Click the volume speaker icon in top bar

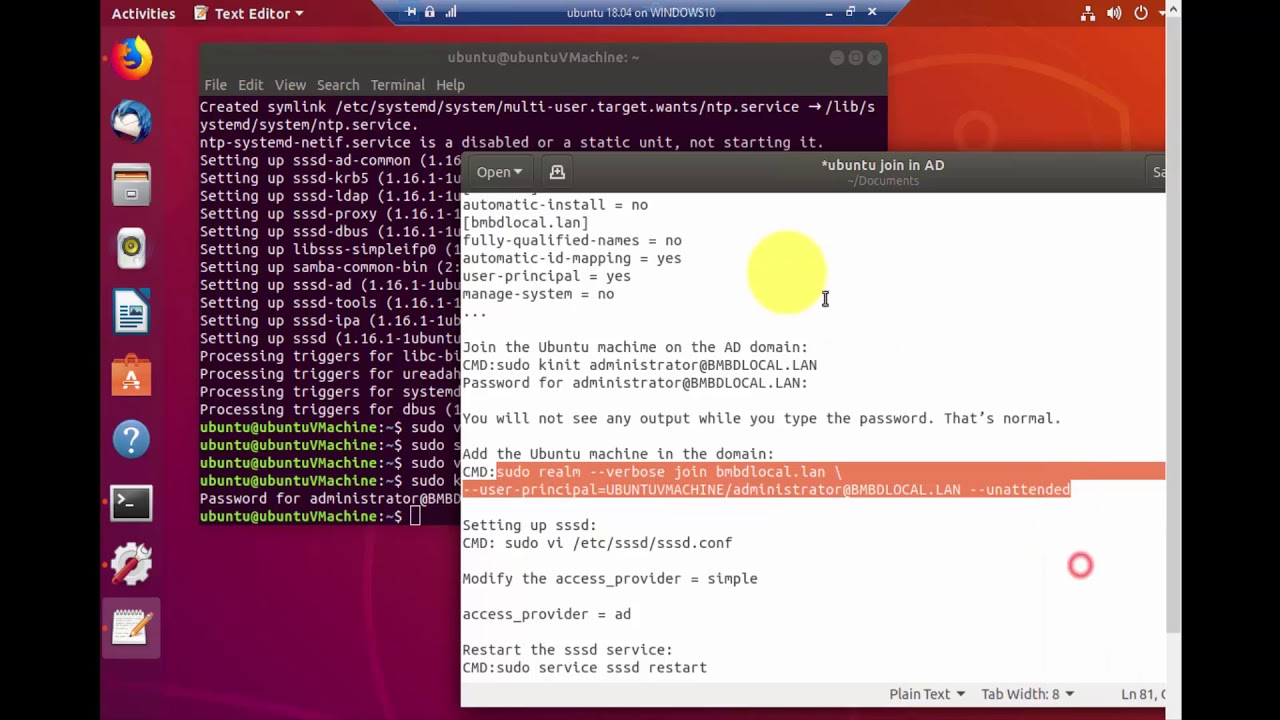point(1114,13)
